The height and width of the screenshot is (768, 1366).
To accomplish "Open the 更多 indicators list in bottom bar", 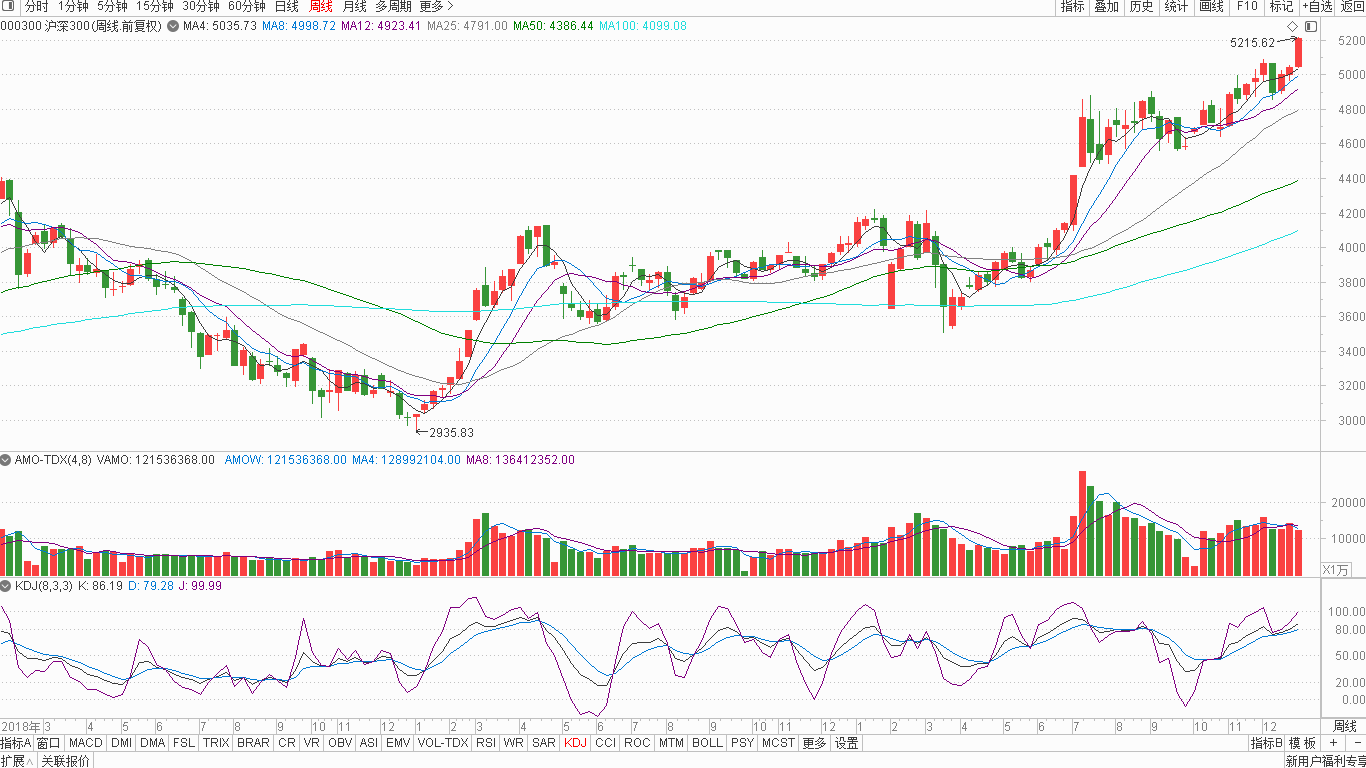I will coord(814,743).
